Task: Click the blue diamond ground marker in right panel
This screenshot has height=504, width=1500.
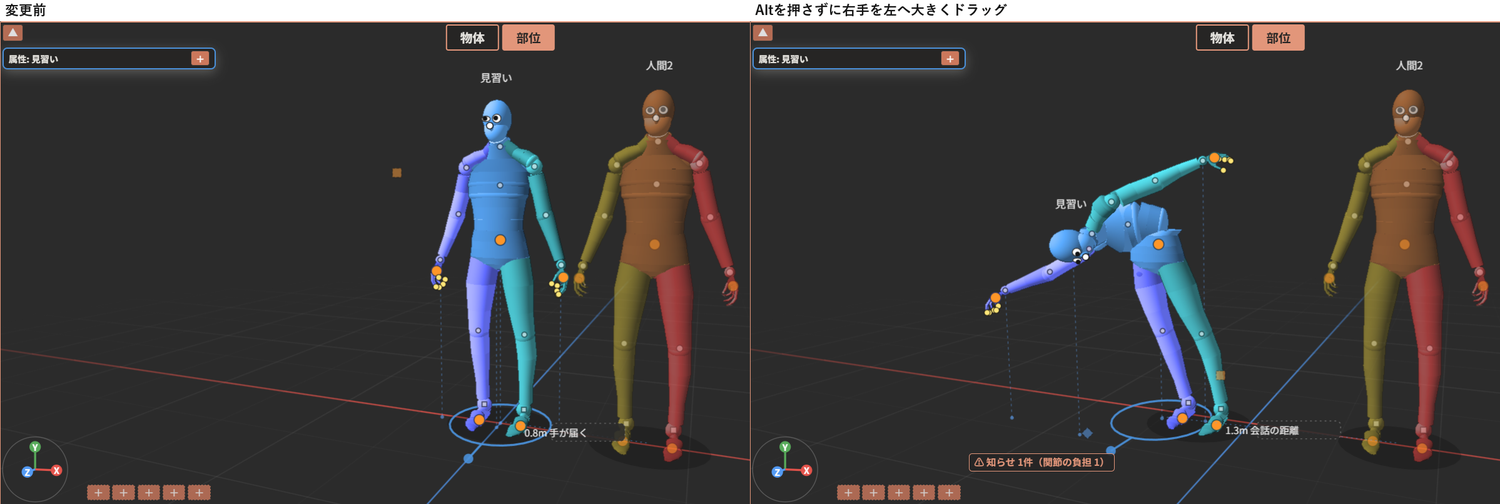Action: coord(1087,433)
